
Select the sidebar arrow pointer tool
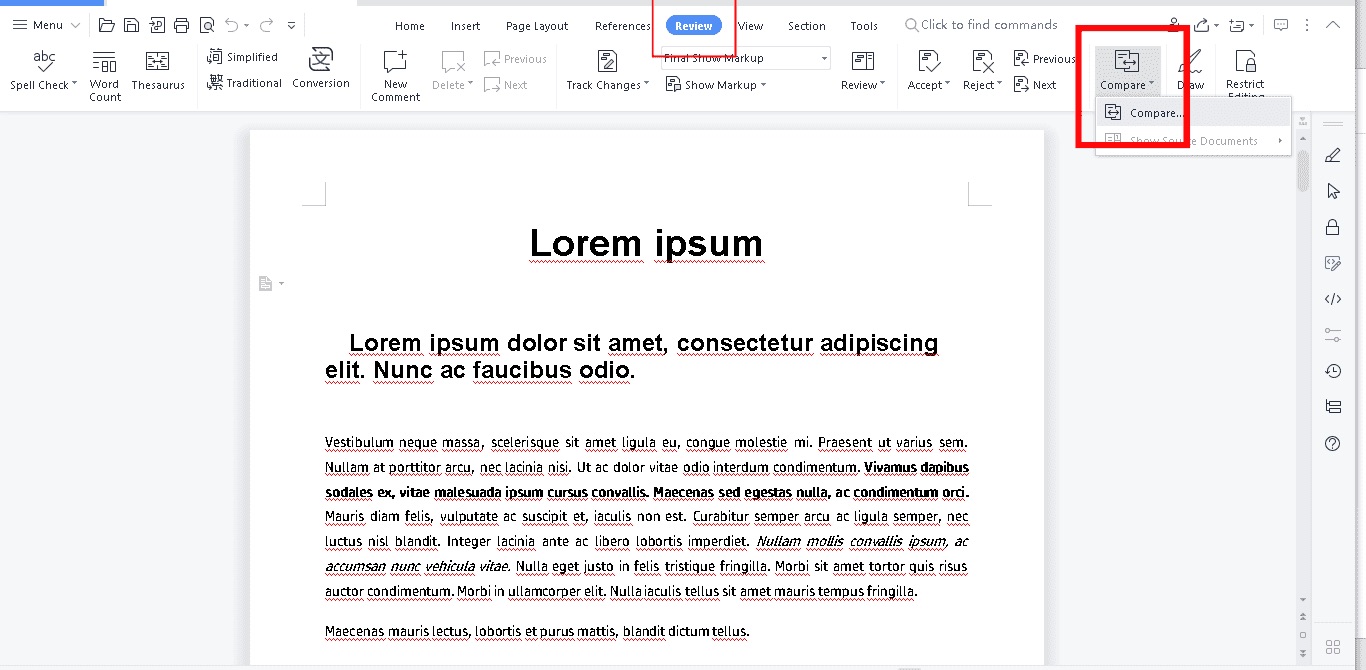coord(1332,191)
